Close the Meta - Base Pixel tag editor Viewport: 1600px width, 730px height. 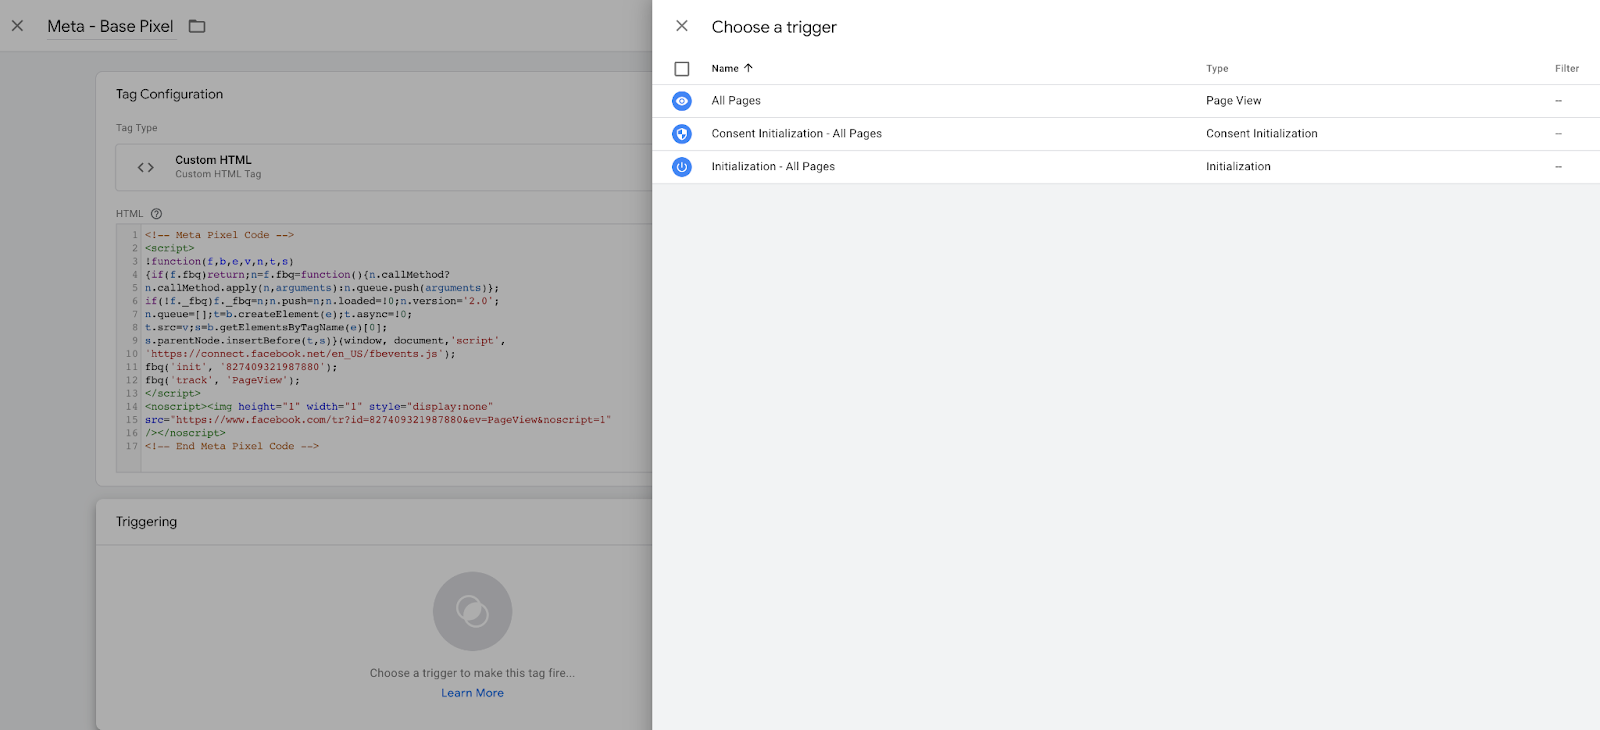[17, 26]
